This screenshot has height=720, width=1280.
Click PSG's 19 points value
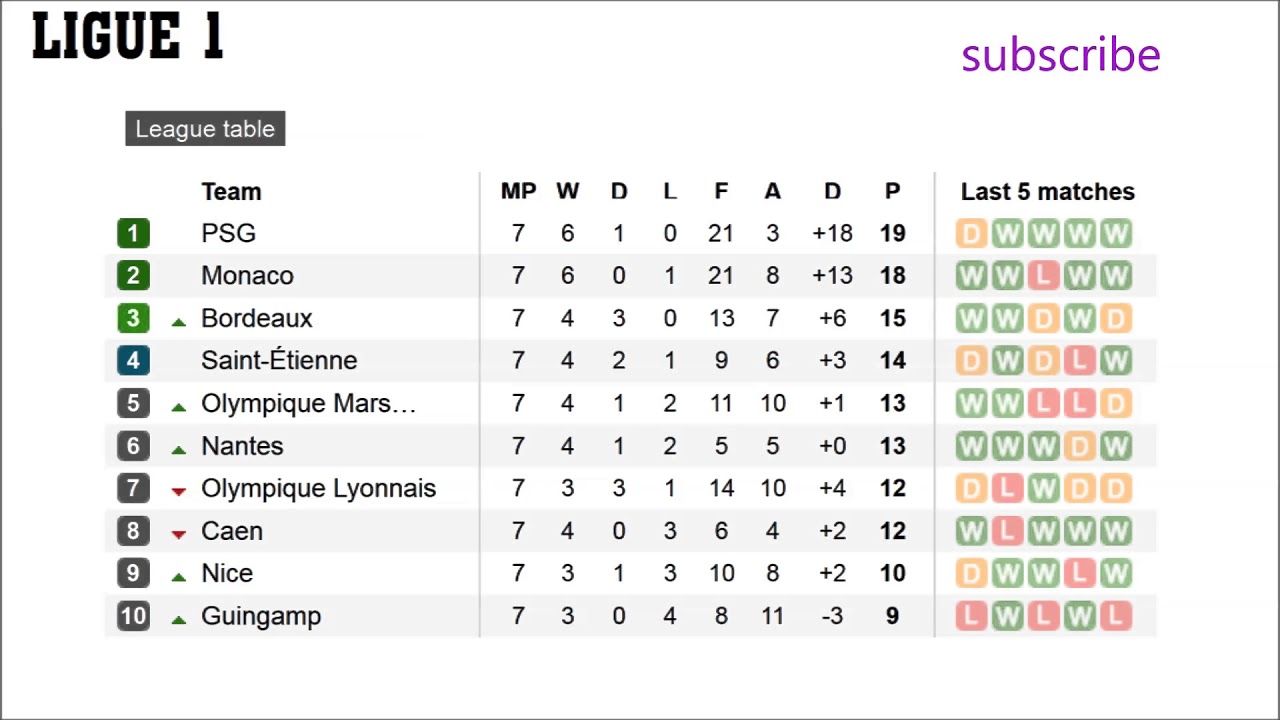pos(892,234)
